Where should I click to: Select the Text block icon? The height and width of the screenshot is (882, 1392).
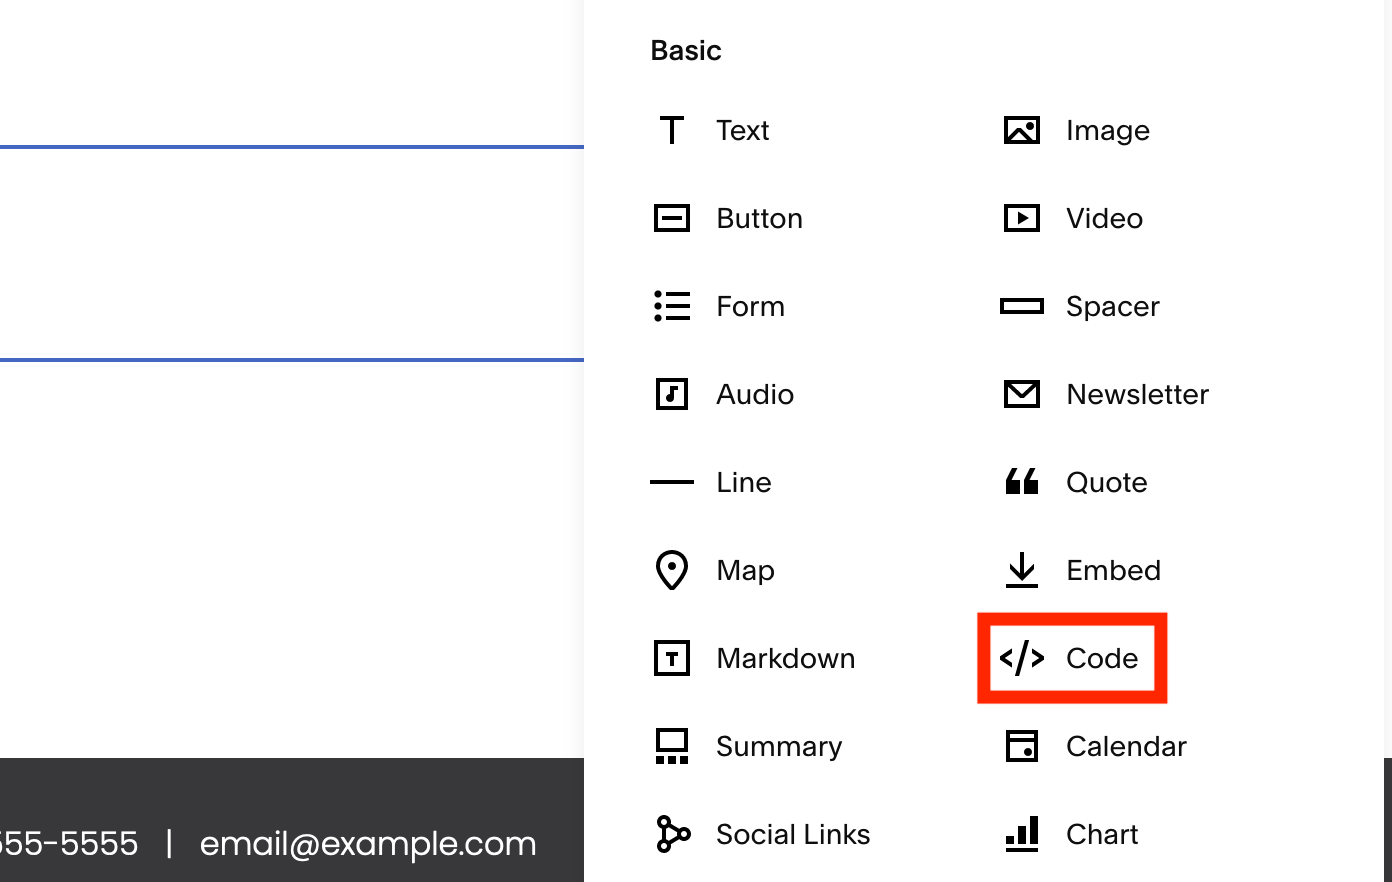[x=672, y=130]
